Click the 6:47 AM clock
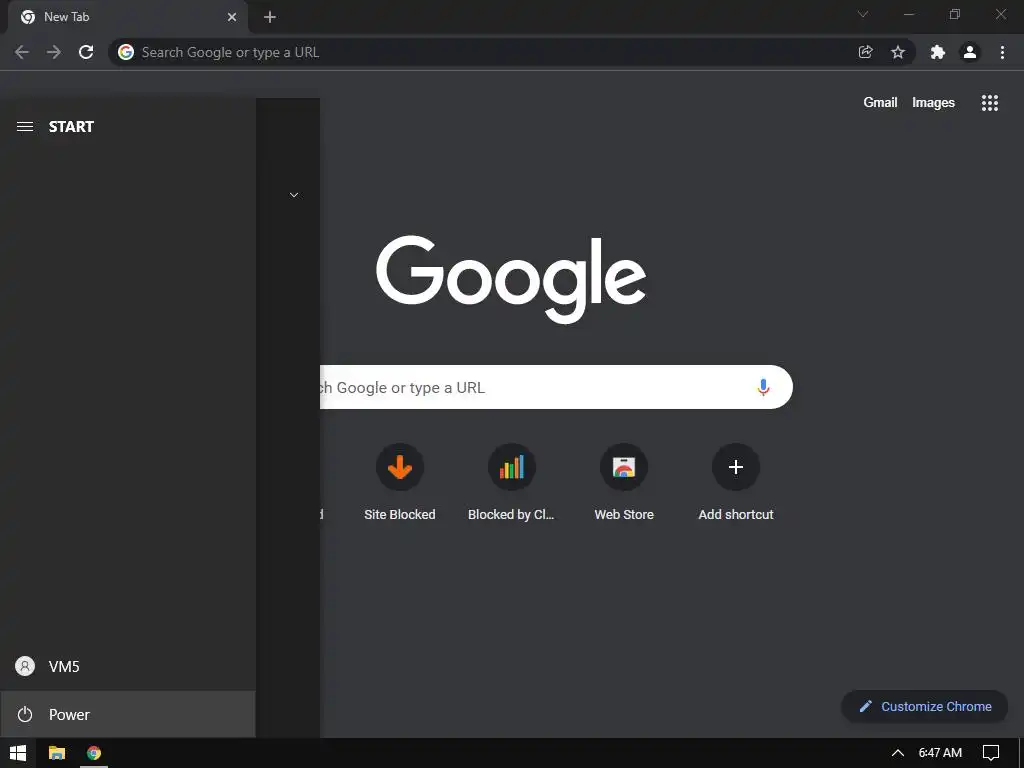Viewport: 1024px width, 768px height. 940,753
